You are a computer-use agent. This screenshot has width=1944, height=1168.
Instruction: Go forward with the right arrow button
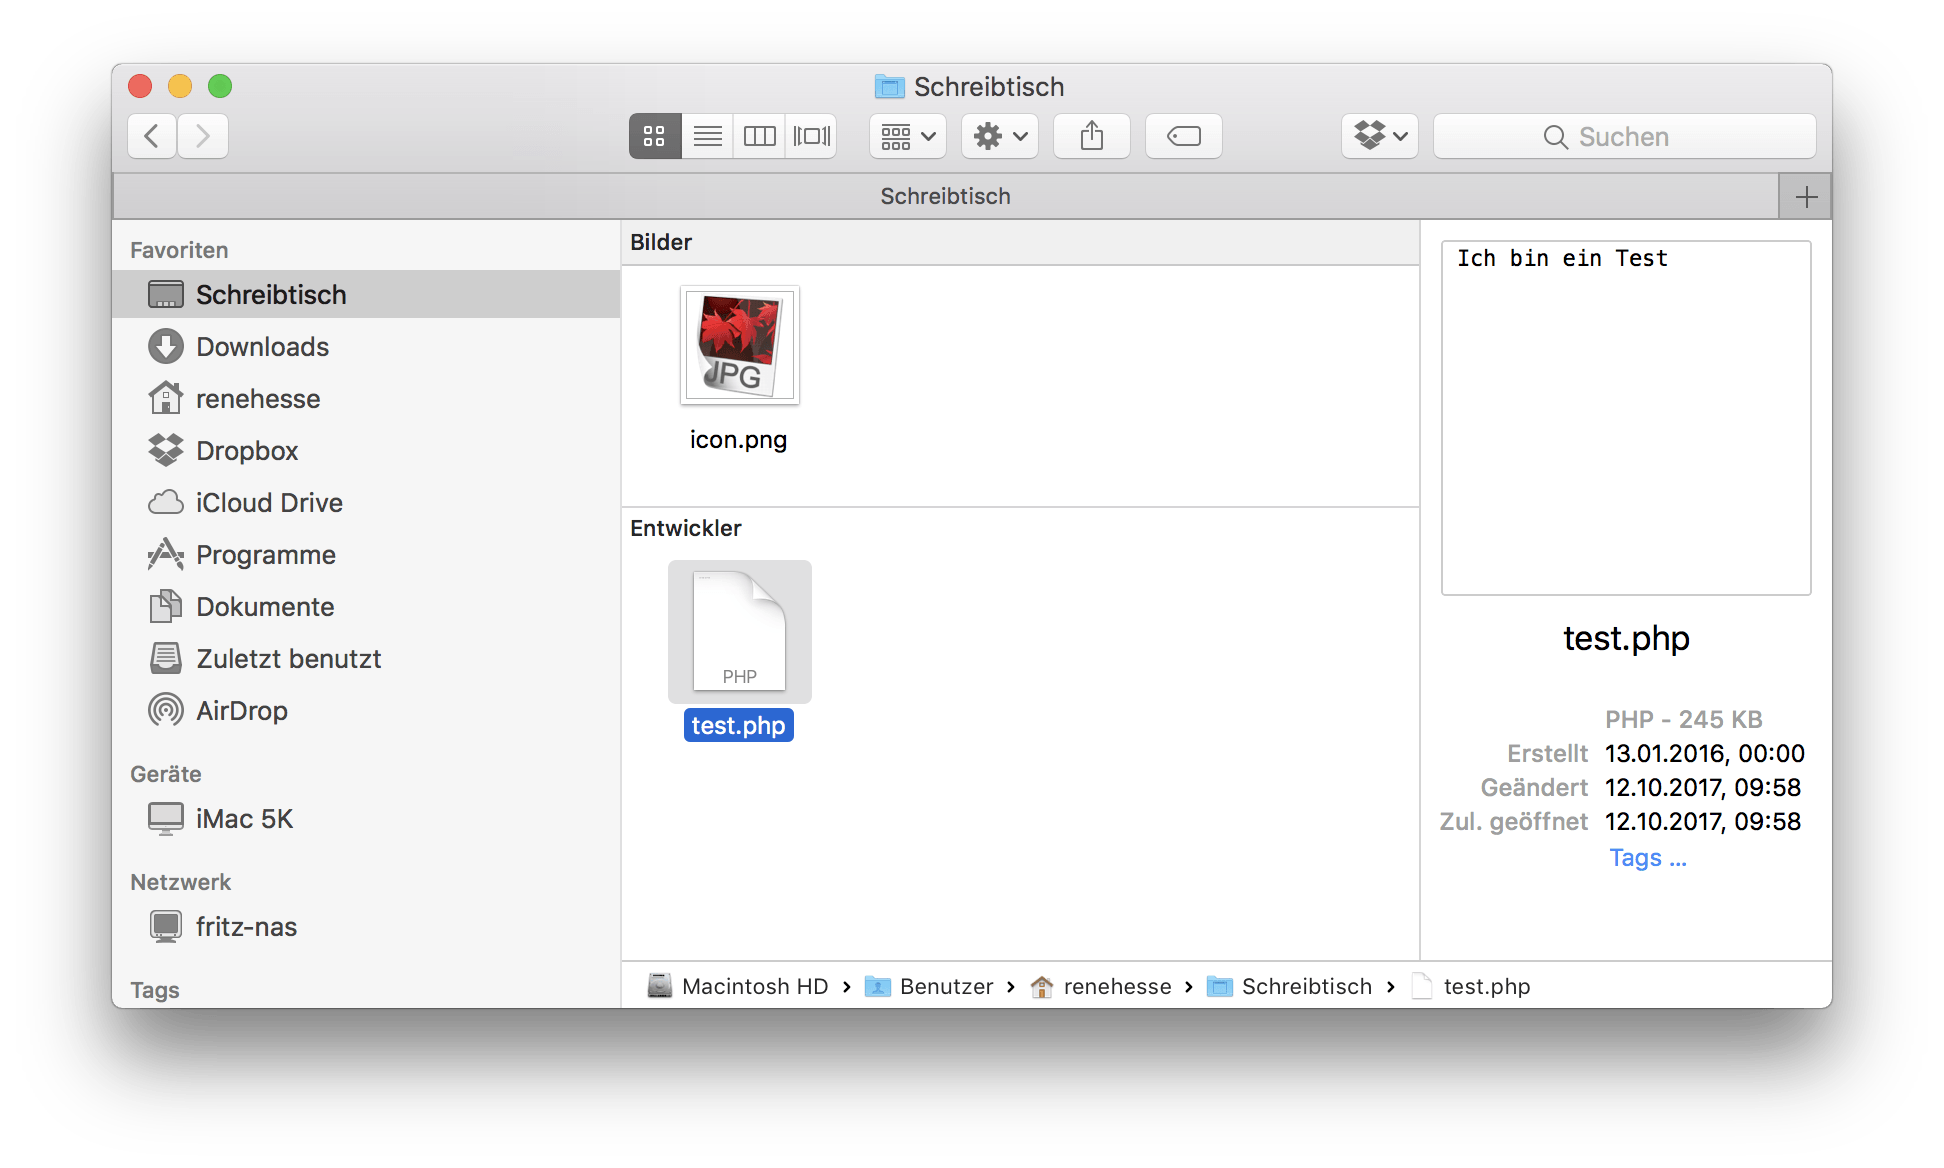tap(203, 136)
